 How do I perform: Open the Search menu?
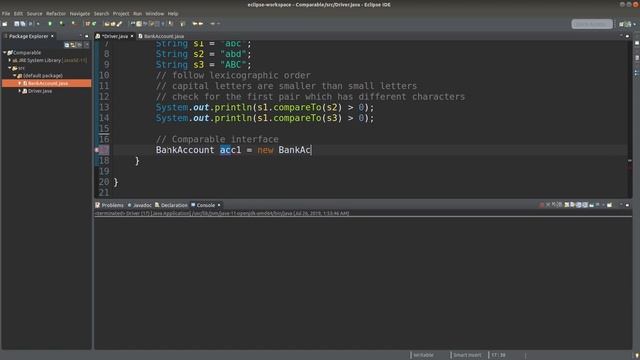click(101, 13)
